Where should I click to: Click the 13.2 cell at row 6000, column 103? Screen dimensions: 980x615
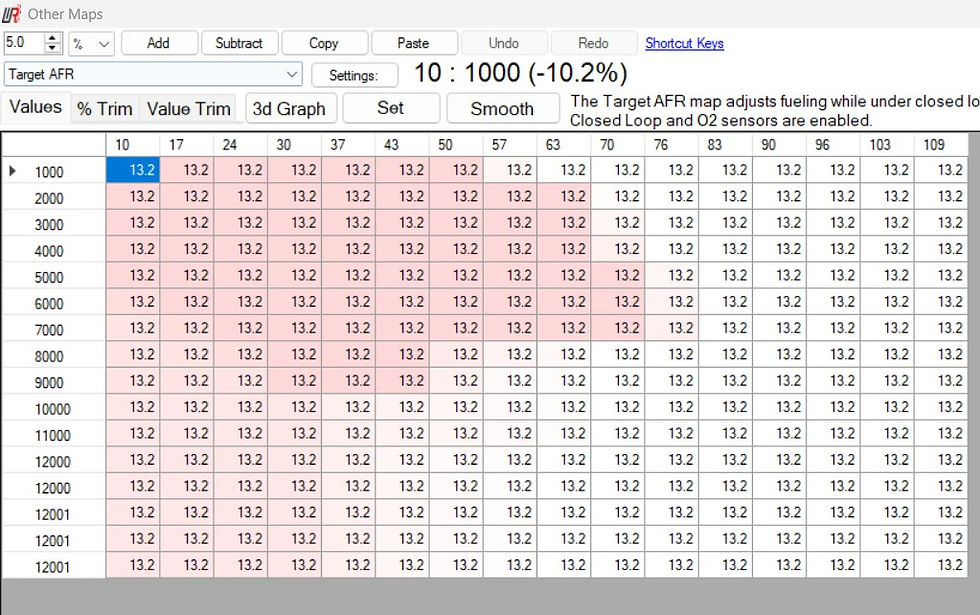(887, 302)
